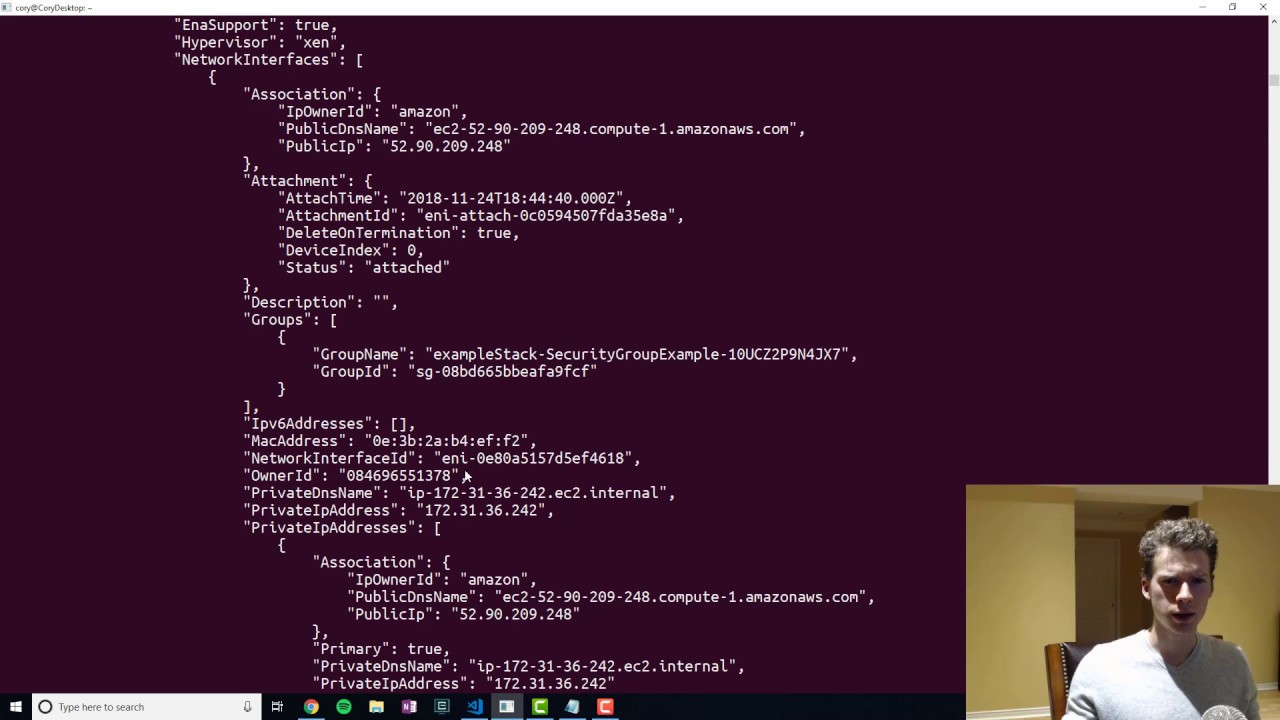Viewport: 1280px width, 720px height.
Task: Click the "AttachTime" timestamp line
Action: pos(455,198)
